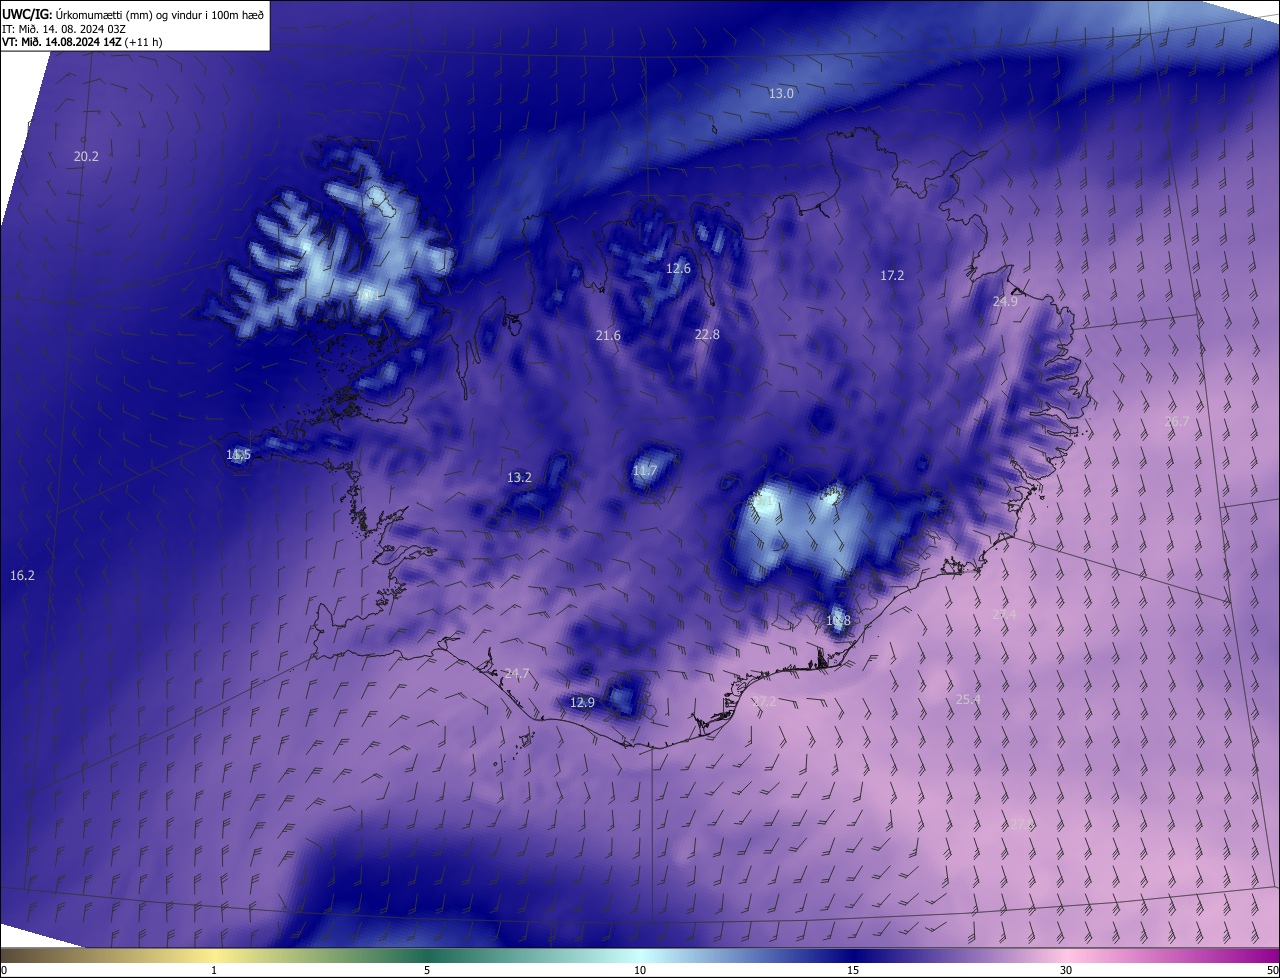Viewport: 1280px width, 978px height.
Task: Click the colorbar tick label 0
Action: 4,970
